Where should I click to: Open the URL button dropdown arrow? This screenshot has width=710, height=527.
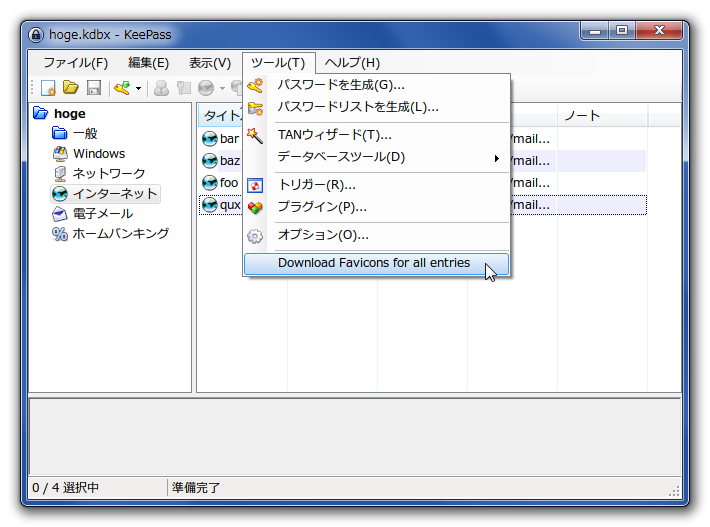[x=222, y=88]
